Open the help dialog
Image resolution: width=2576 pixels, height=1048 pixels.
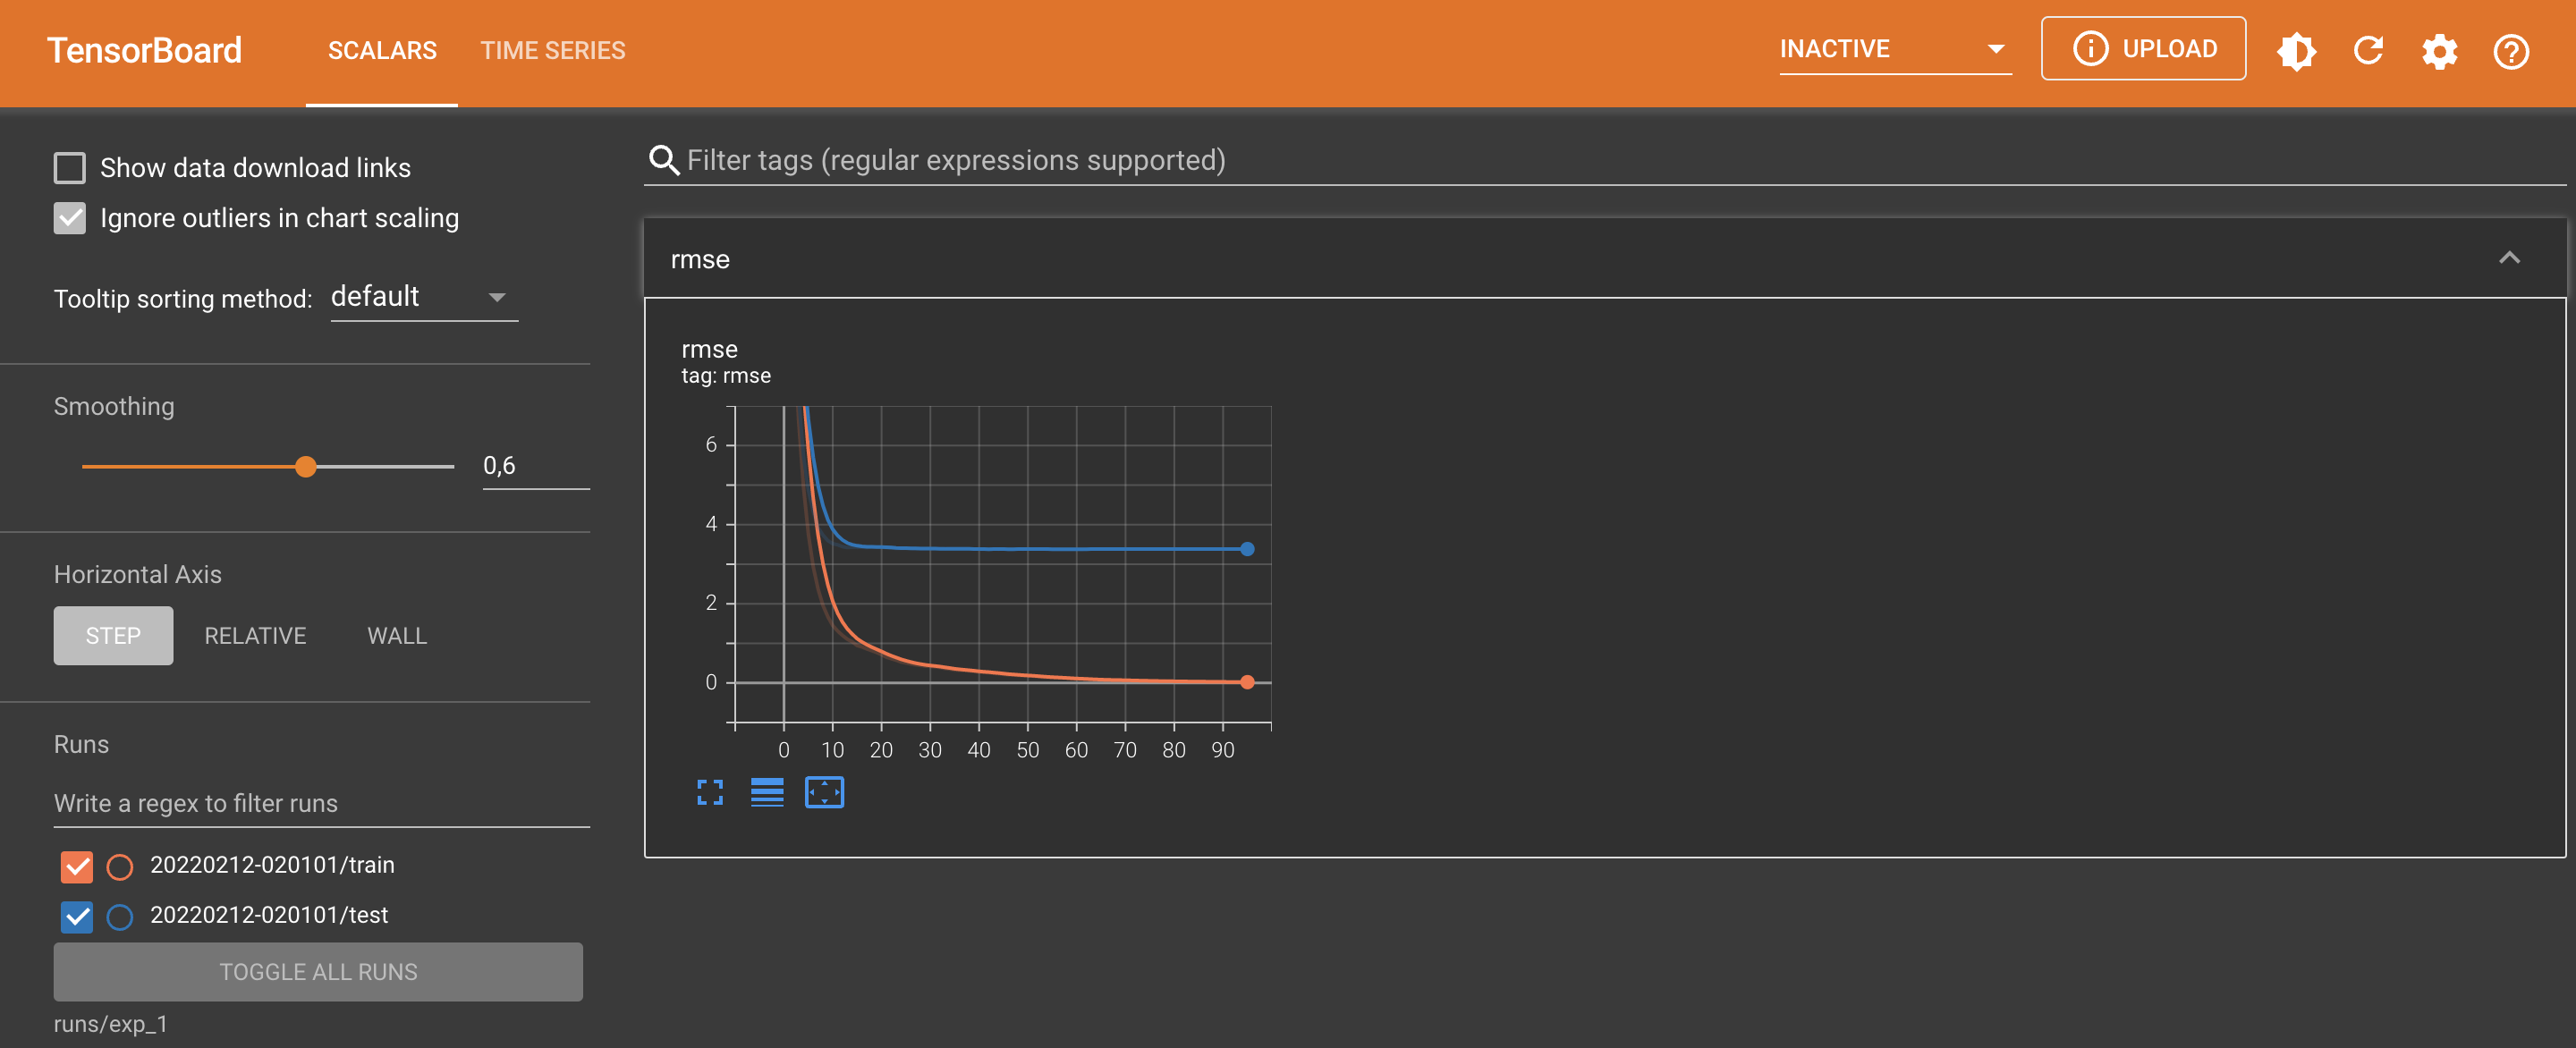(2511, 50)
